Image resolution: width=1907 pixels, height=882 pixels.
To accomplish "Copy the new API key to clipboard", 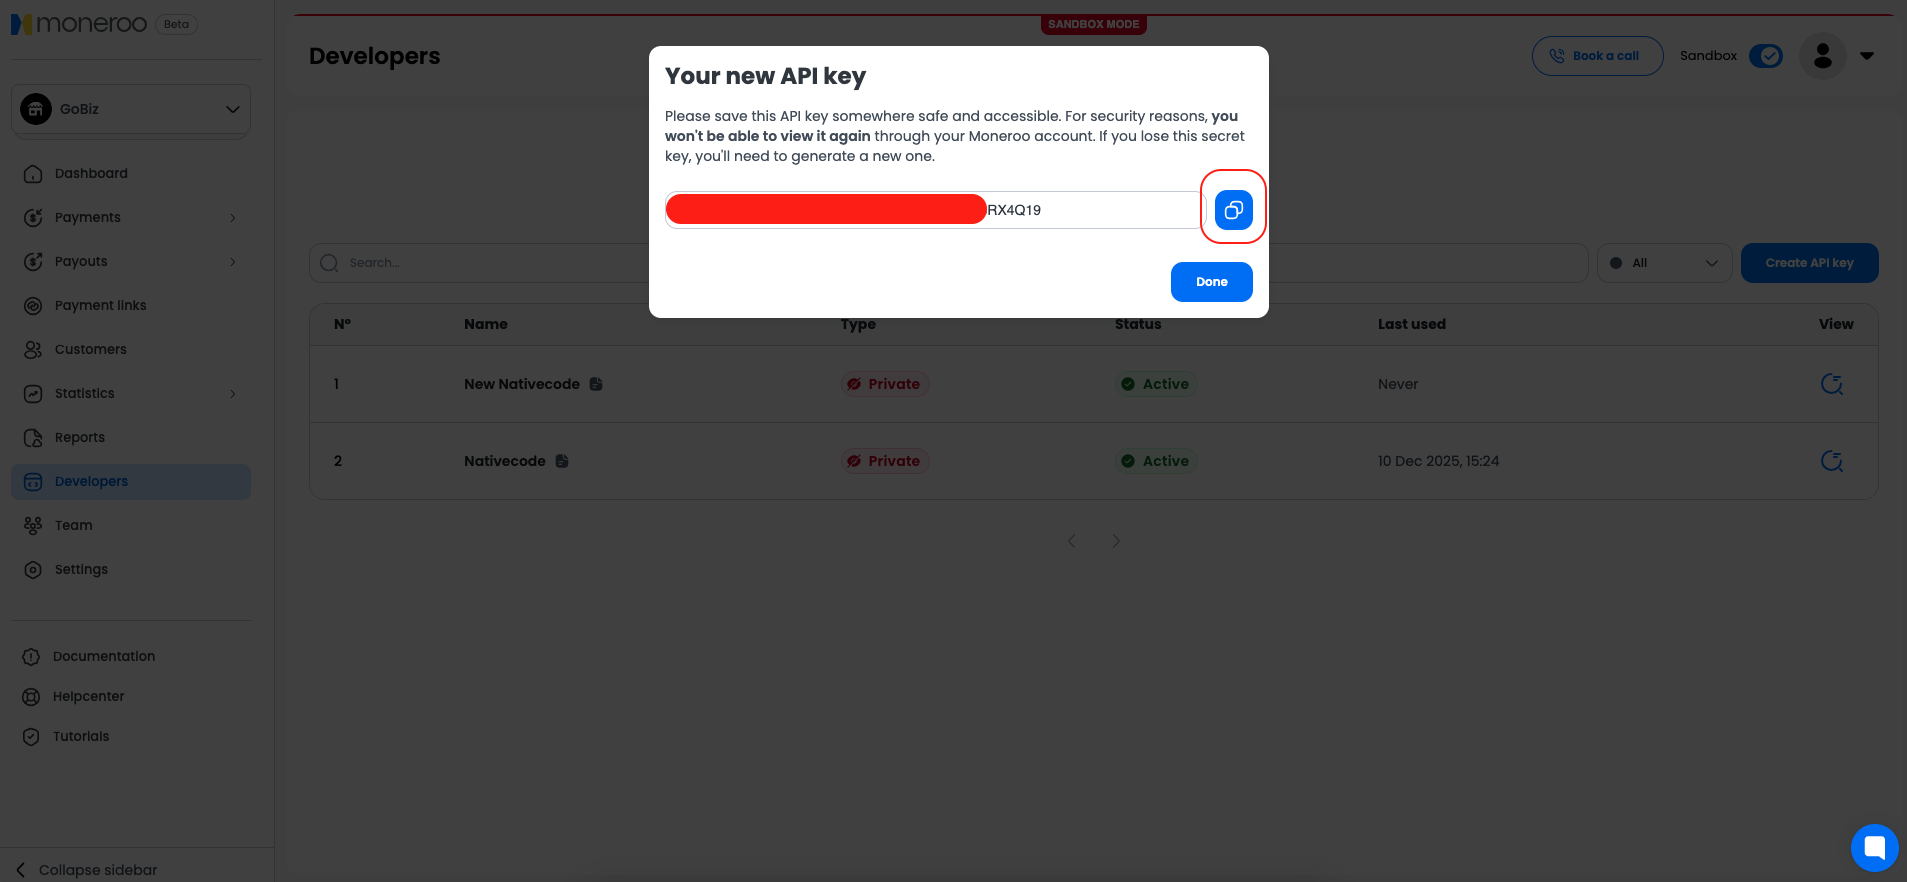I will (1233, 210).
